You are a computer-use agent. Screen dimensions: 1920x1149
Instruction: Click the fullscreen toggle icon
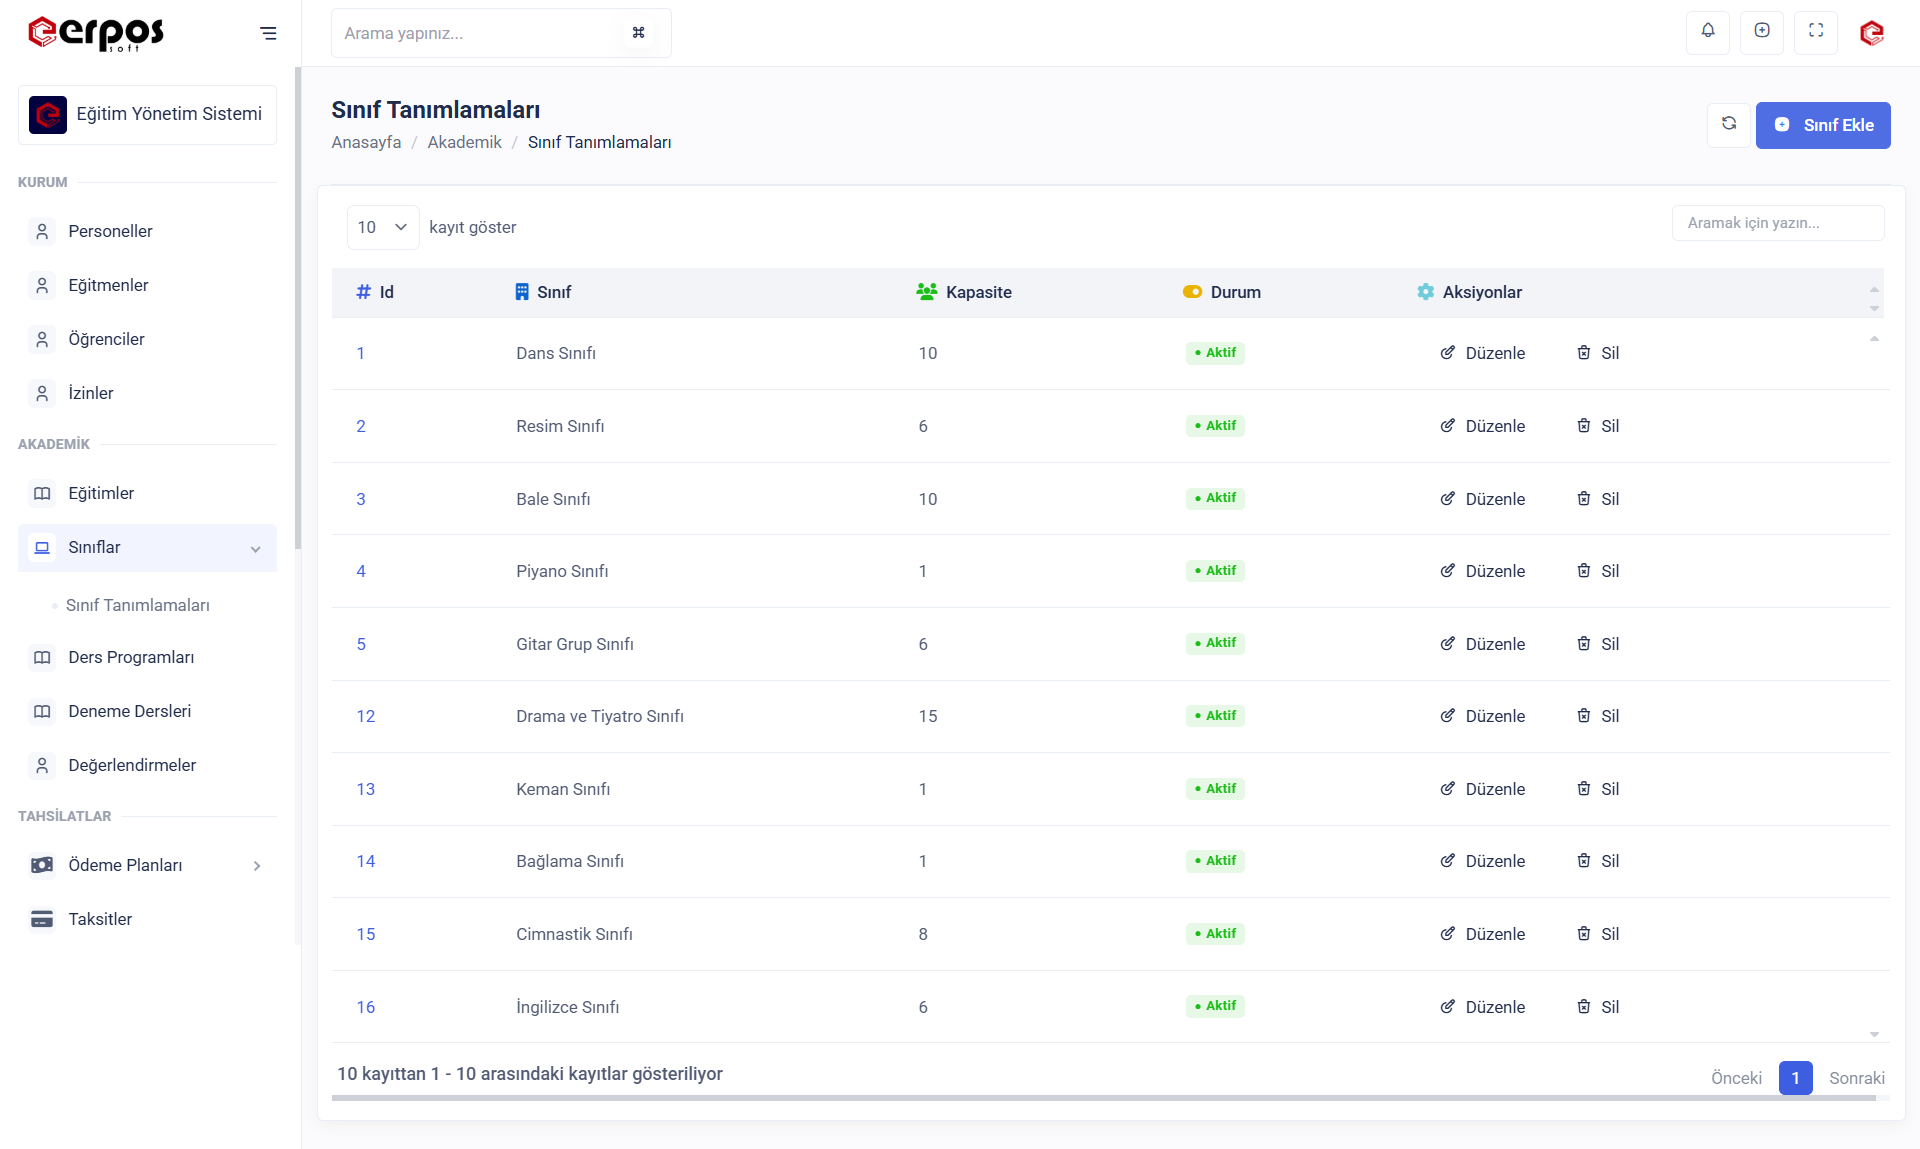(x=1816, y=31)
